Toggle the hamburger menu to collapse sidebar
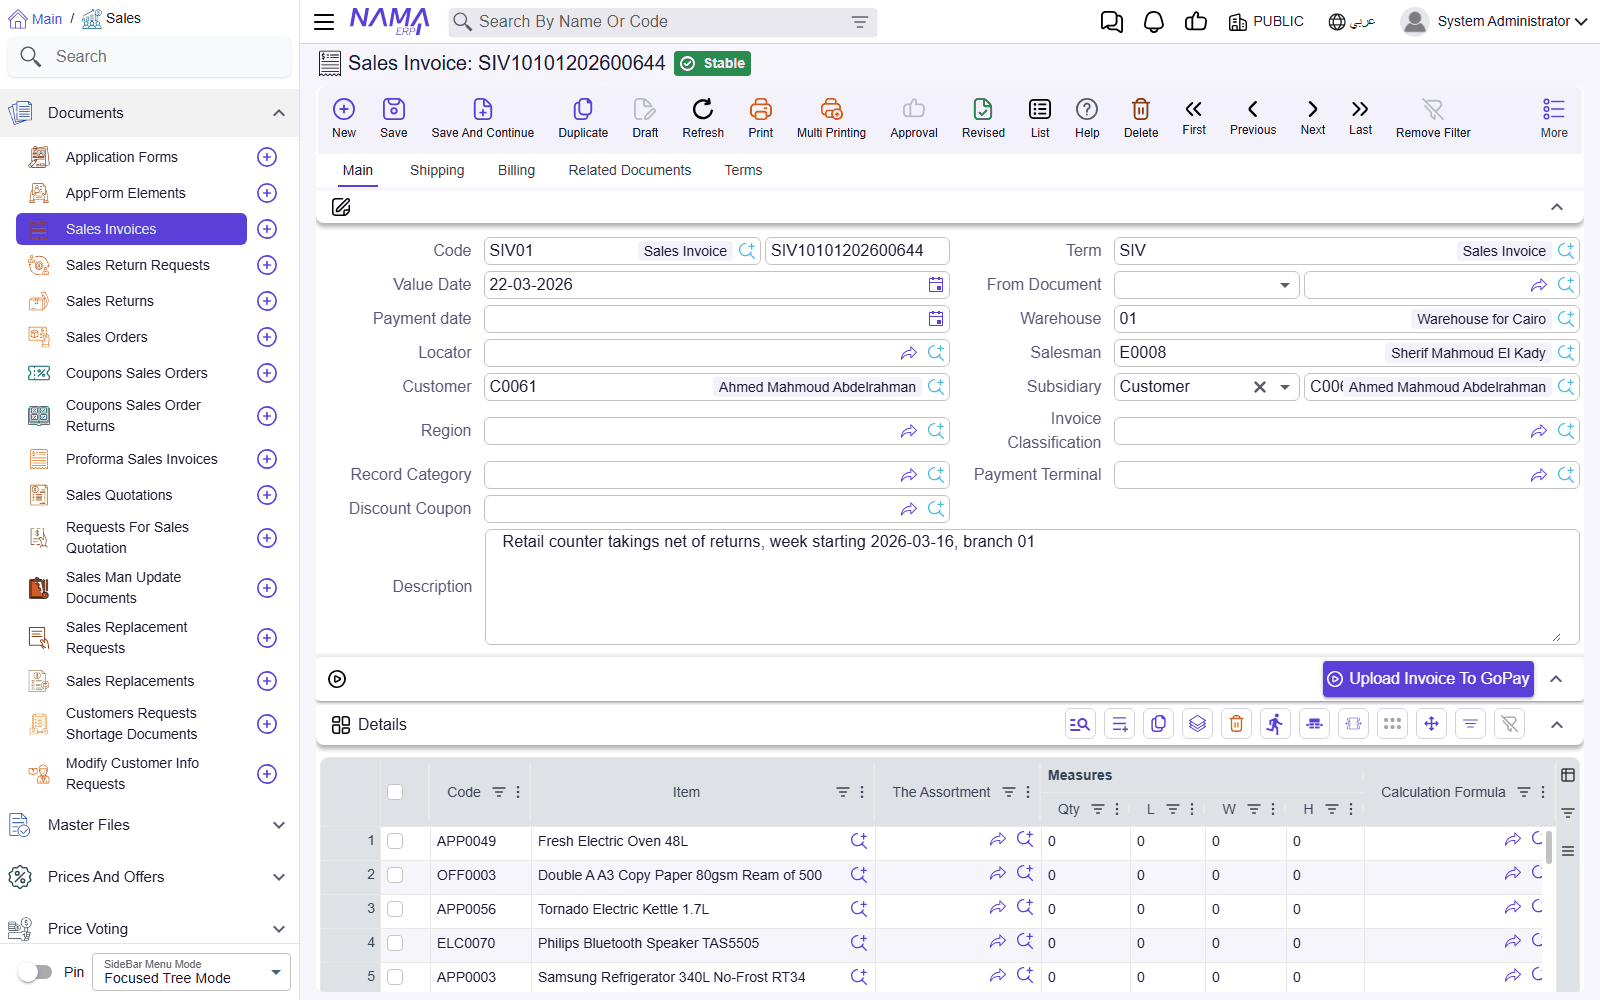1600x1000 pixels. coord(324,22)
